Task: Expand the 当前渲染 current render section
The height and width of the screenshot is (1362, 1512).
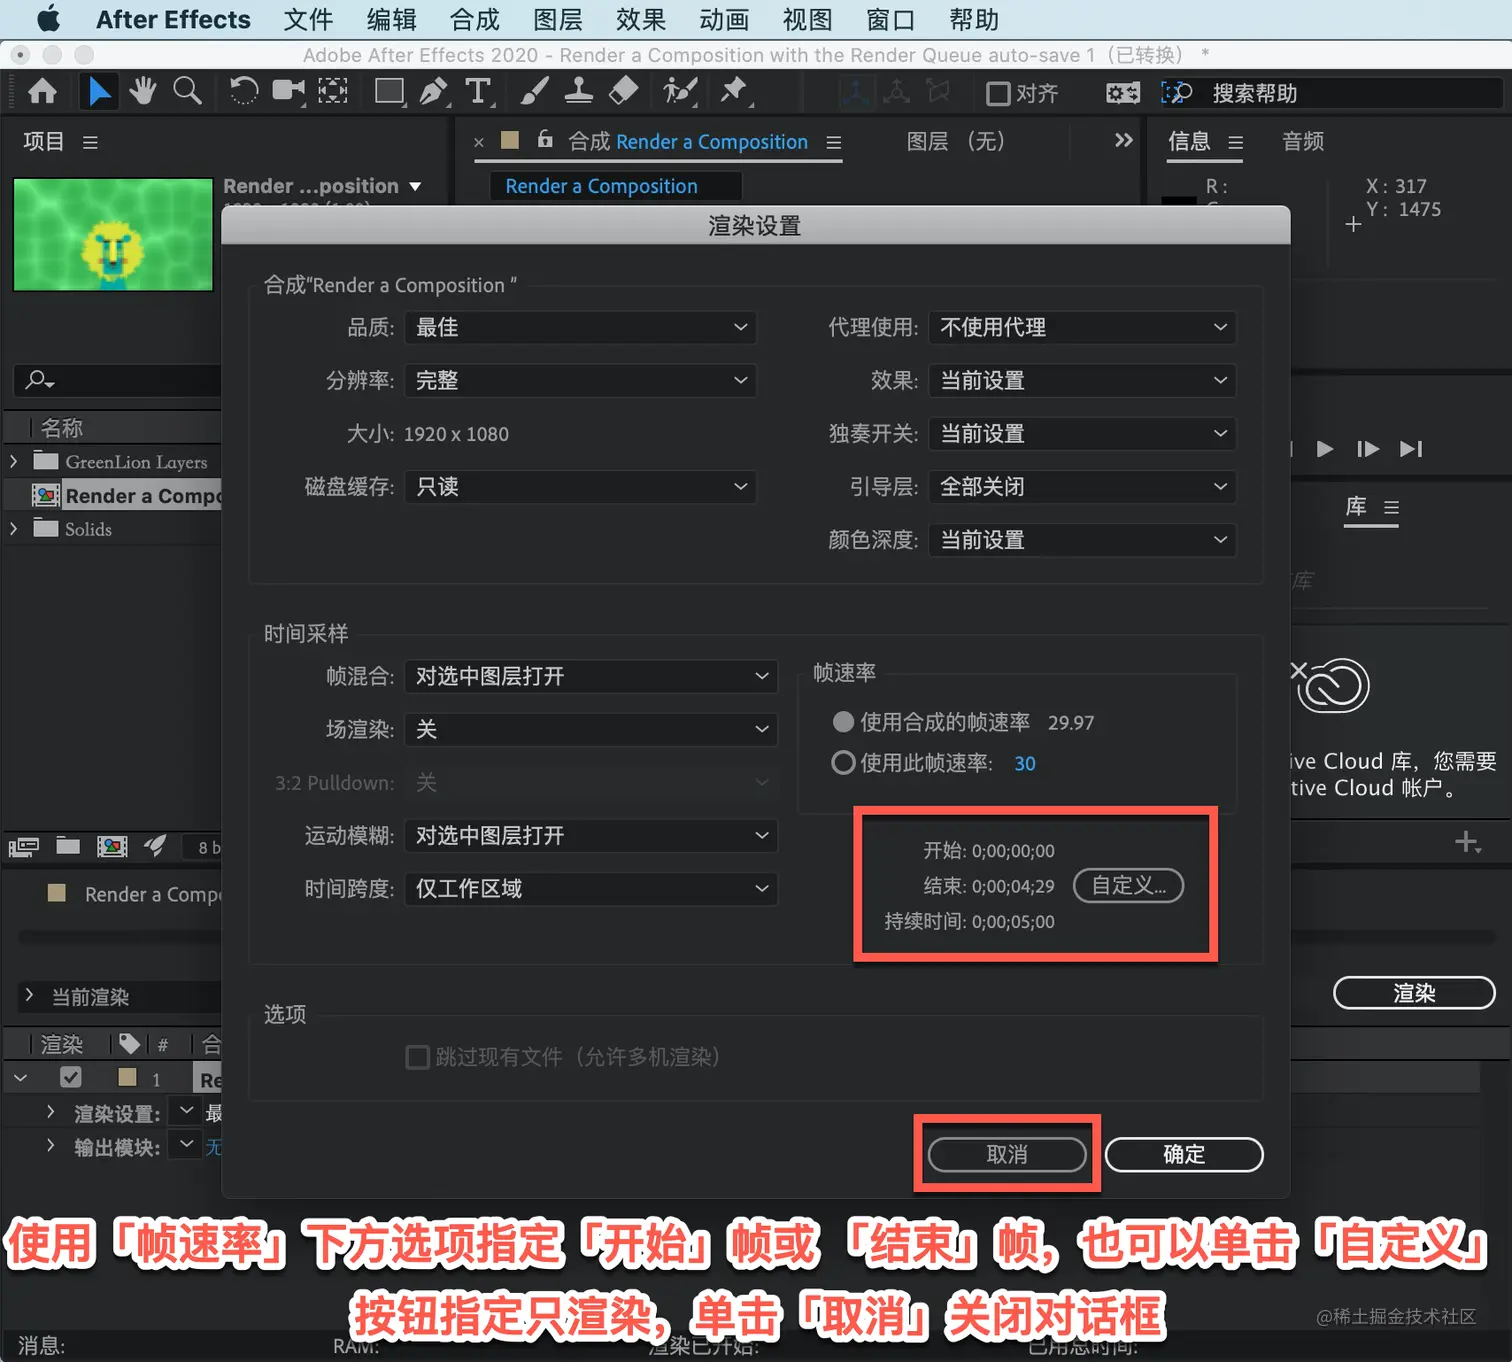Action: point(29,996)
